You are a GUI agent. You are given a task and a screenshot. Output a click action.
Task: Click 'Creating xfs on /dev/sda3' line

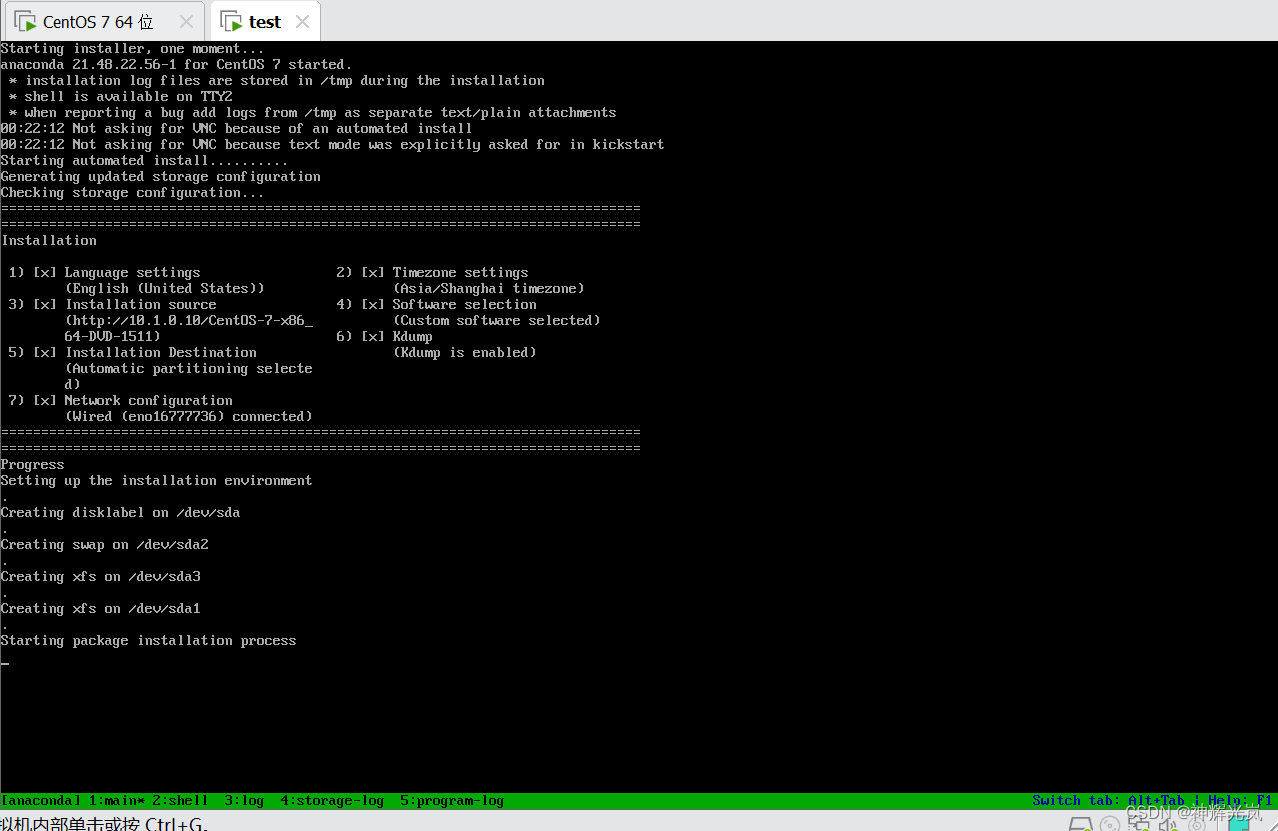pyautogui.click(x=100, y=576)
